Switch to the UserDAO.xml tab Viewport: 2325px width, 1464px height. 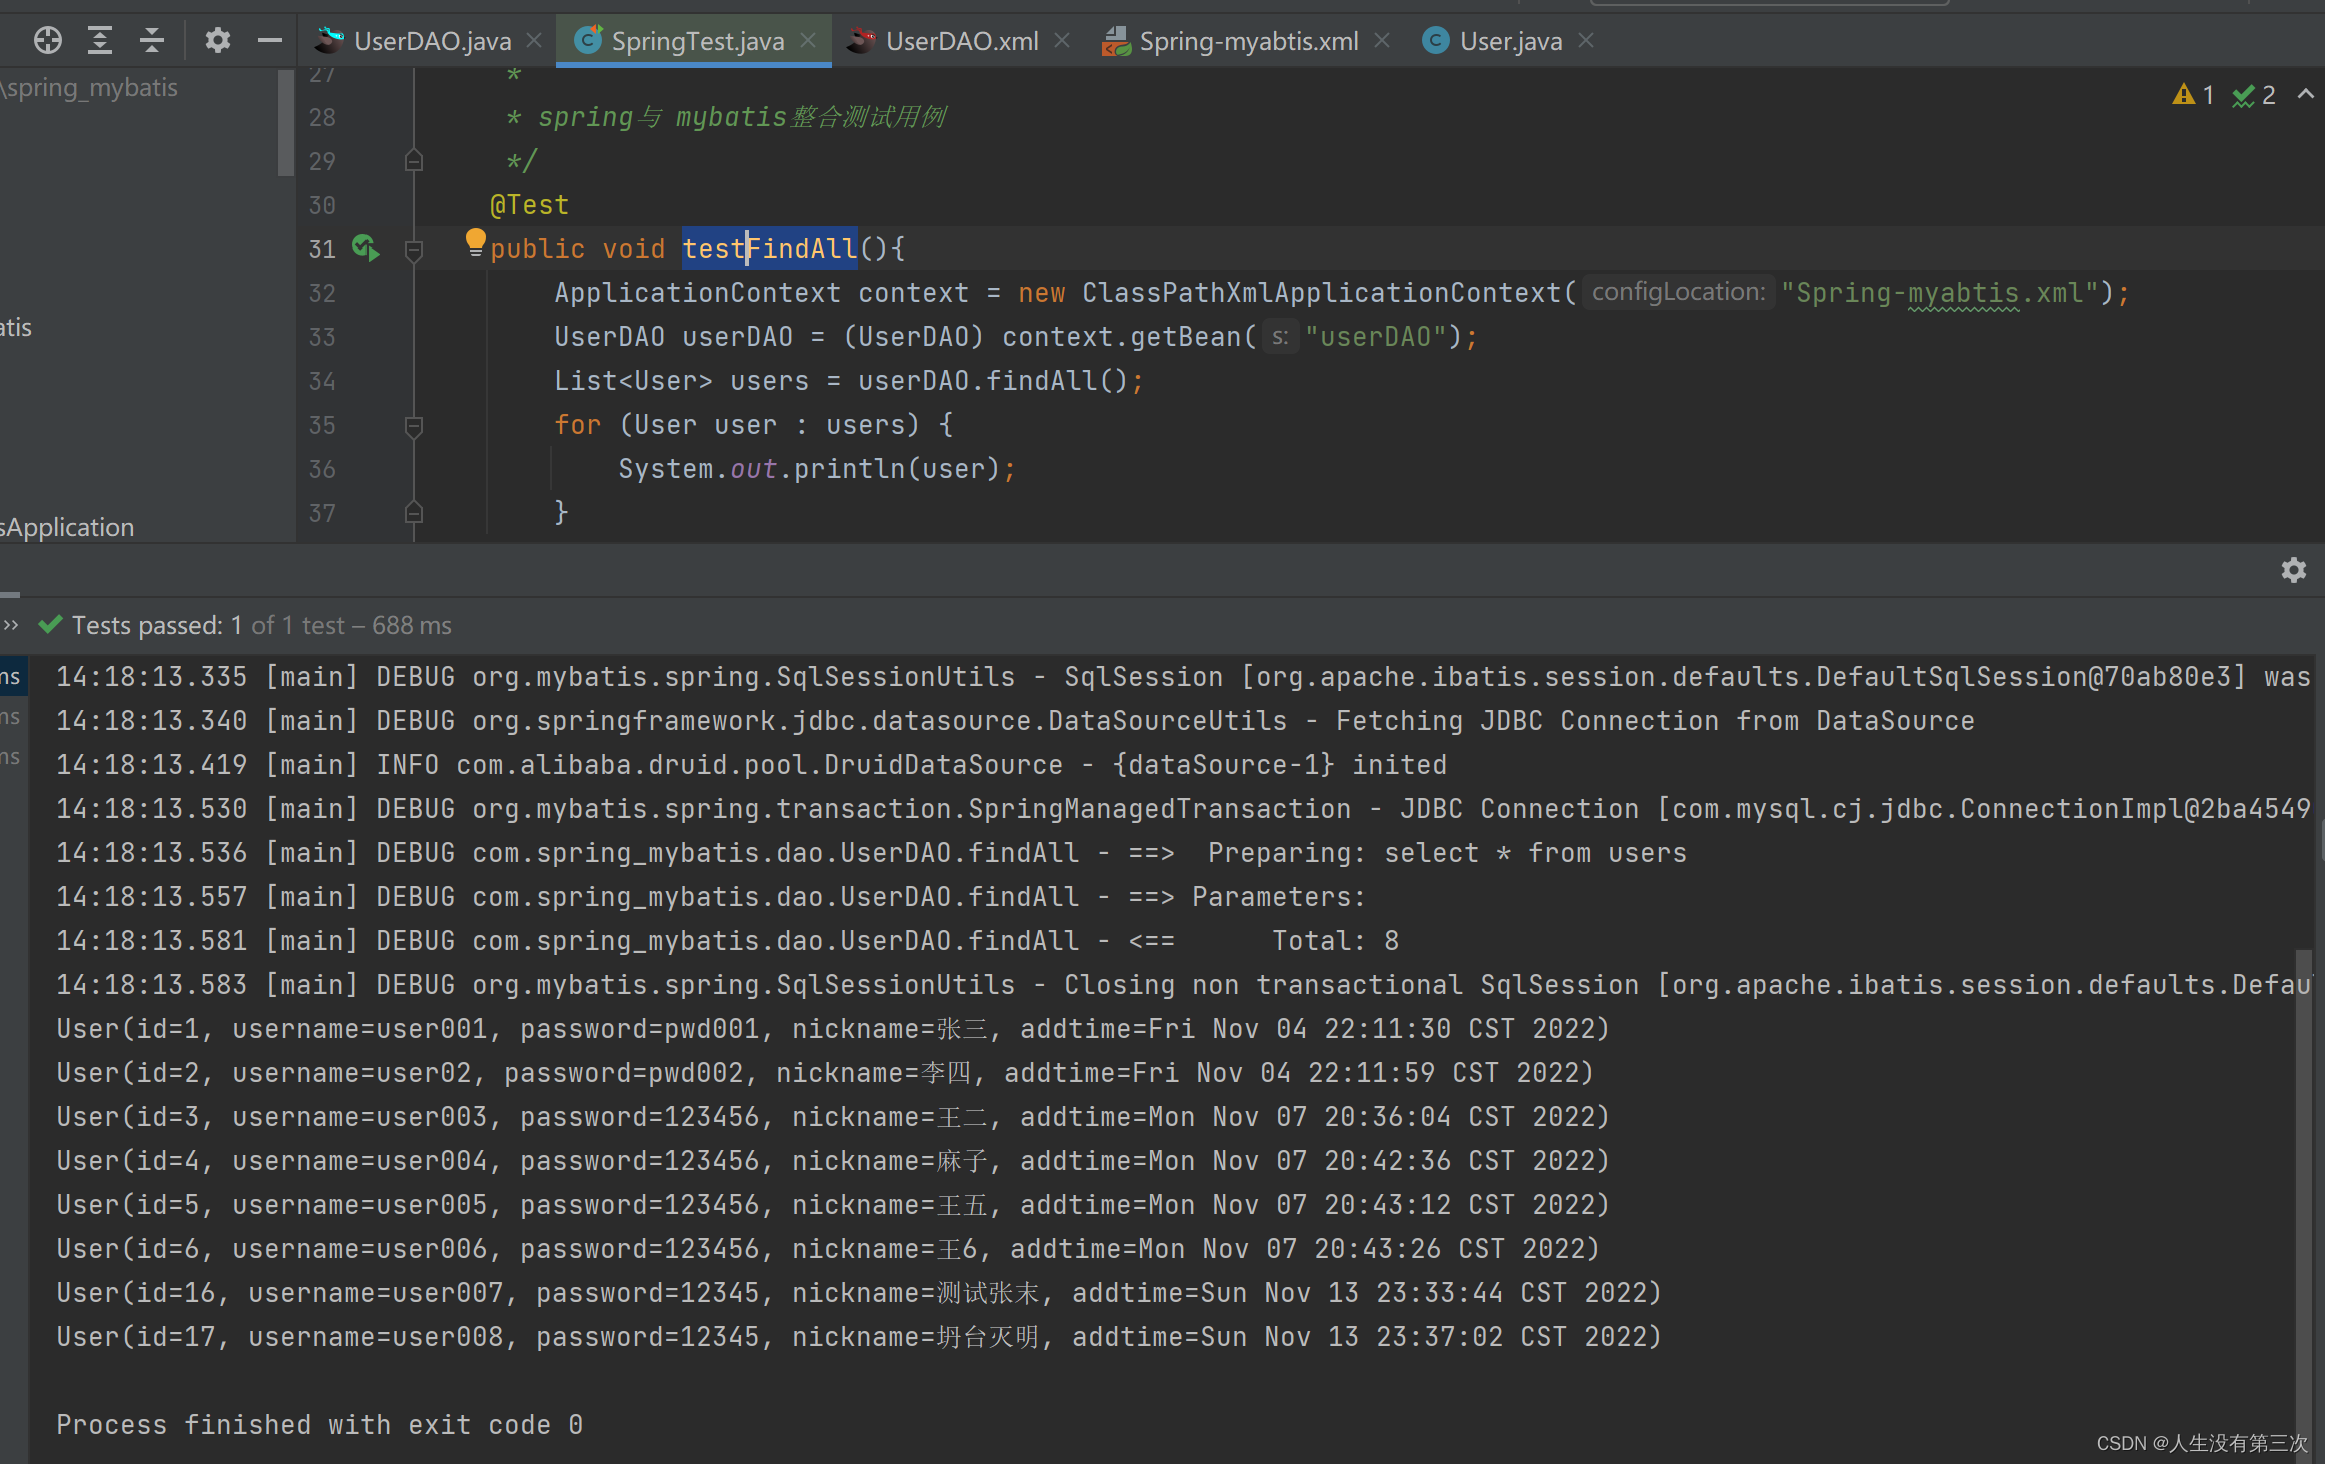[960, 41]
